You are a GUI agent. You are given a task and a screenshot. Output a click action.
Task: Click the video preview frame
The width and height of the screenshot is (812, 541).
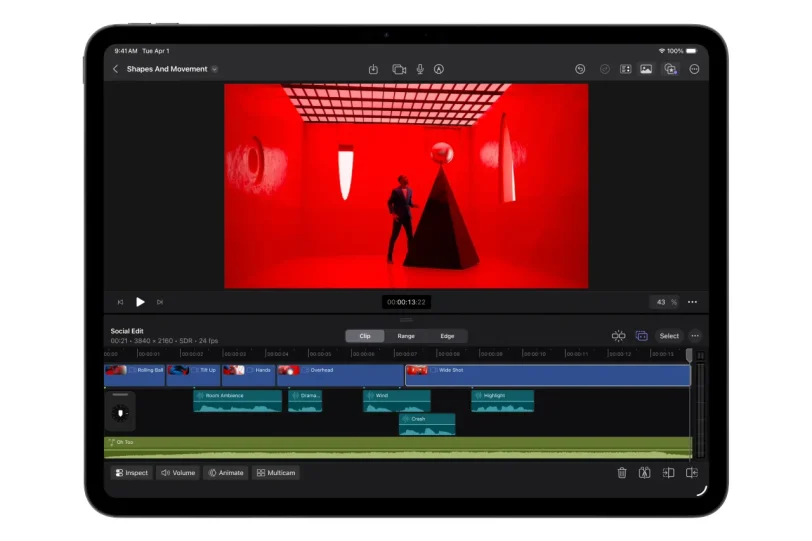point(406,186)
